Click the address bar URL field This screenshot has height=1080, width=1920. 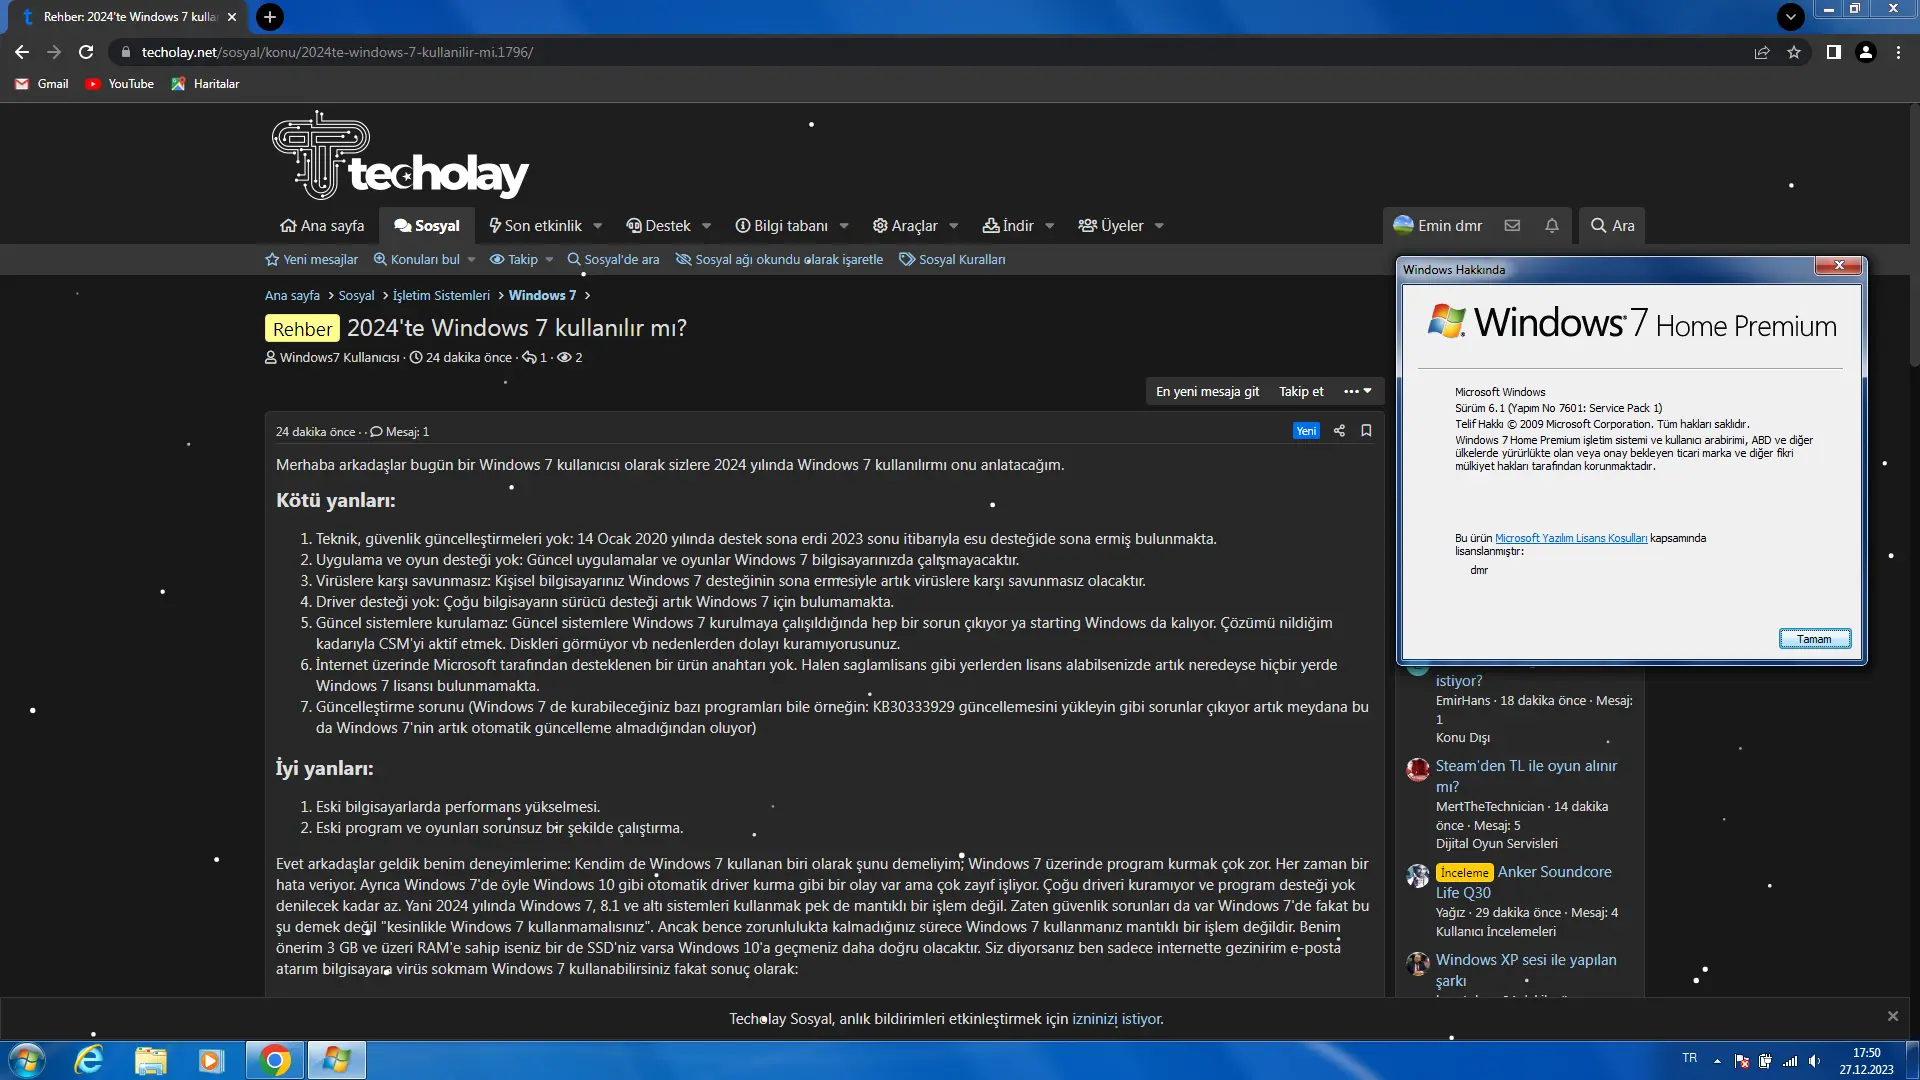pyautogui.click(x=930, y=52)
